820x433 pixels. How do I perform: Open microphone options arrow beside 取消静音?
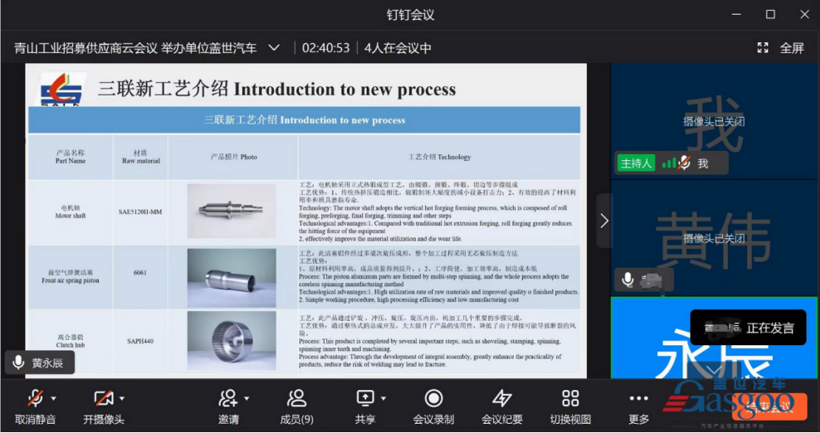[53, 398]
